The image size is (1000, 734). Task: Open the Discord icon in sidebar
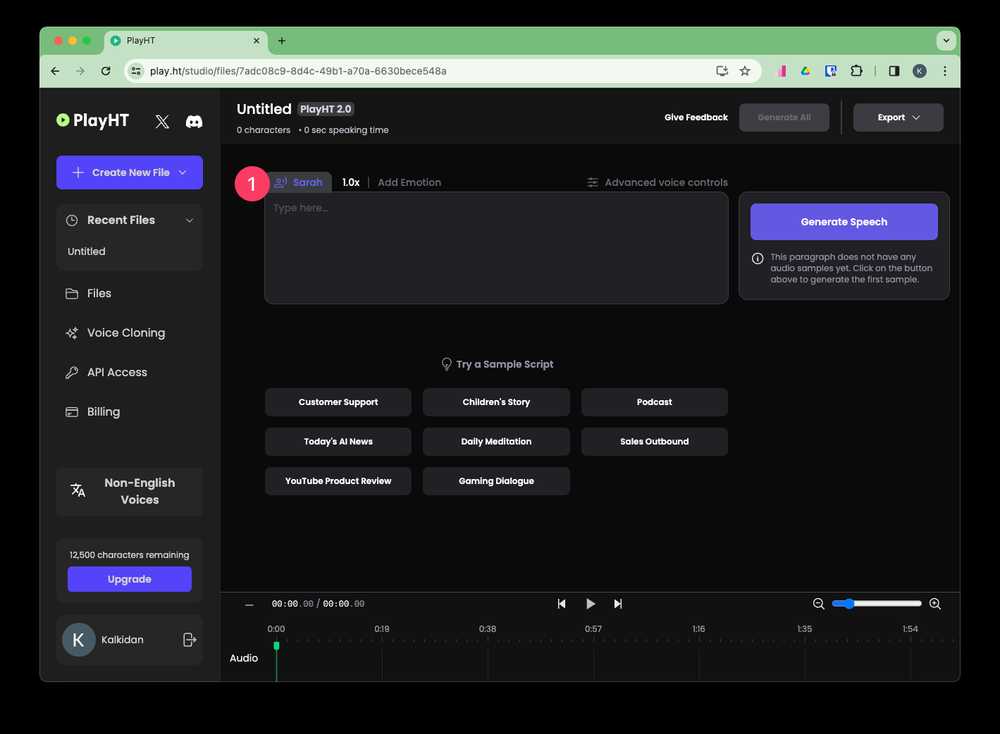(x=194, y=121)
